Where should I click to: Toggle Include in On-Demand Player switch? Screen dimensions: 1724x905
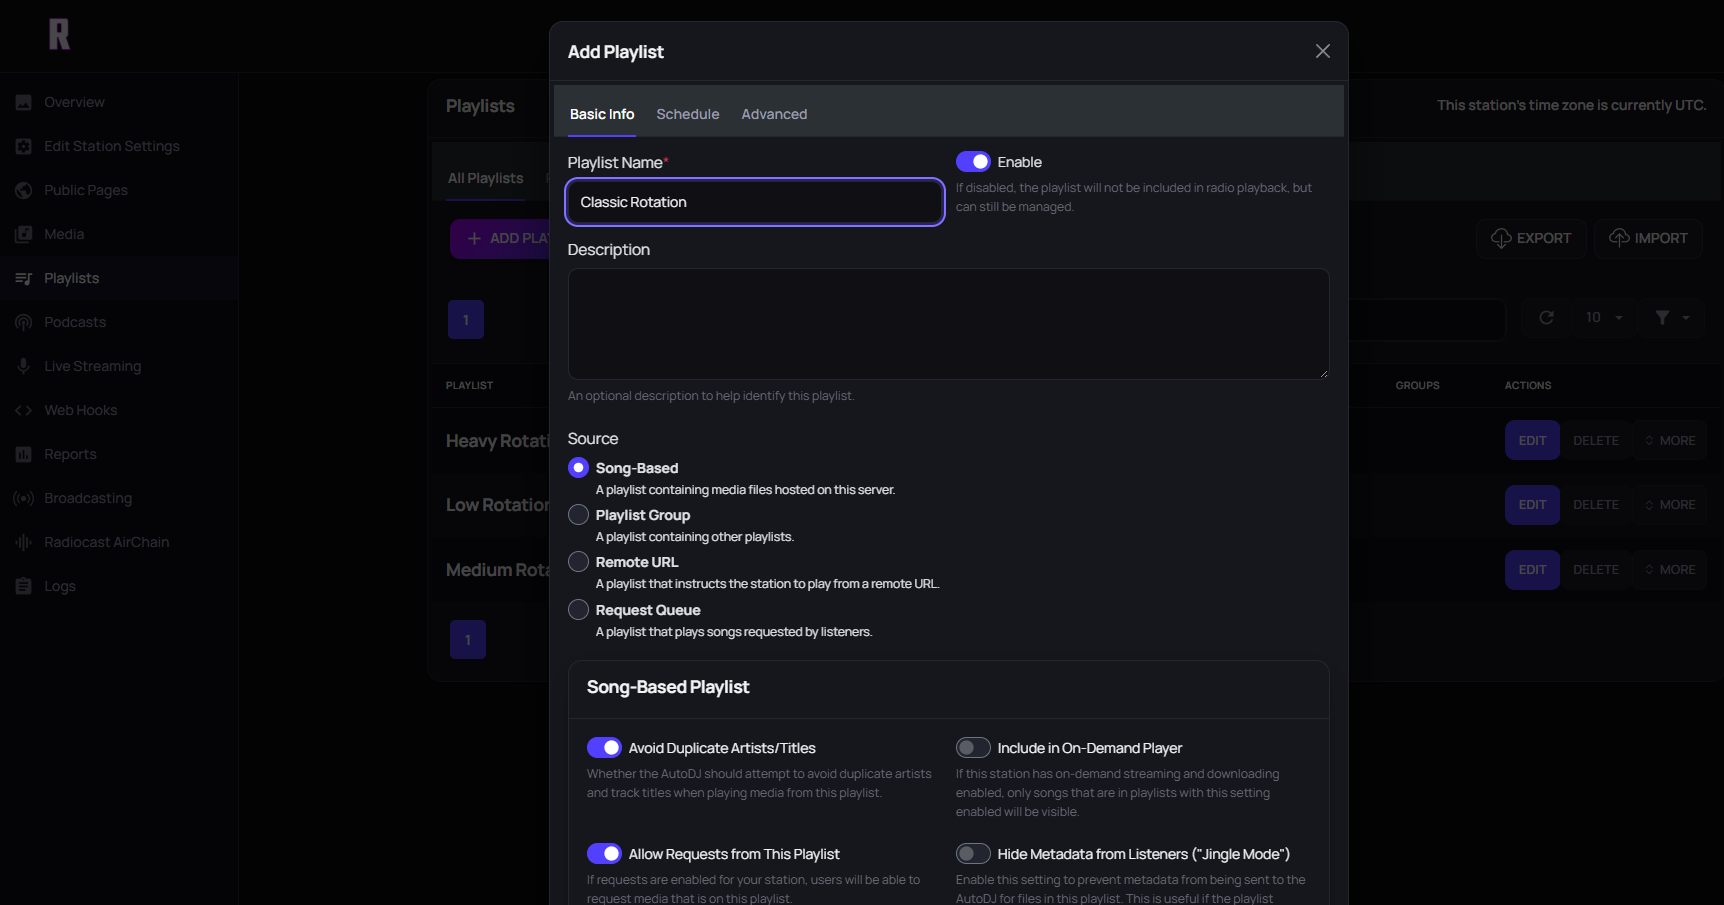(973, 748)
